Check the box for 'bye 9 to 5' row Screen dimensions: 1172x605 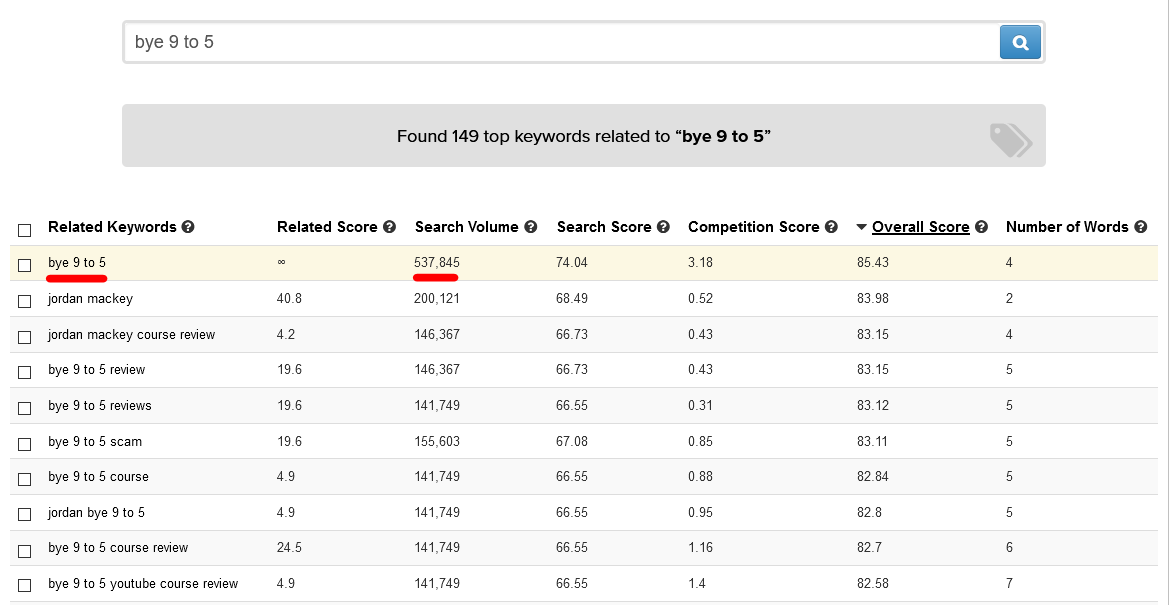[x=25, y=265]
